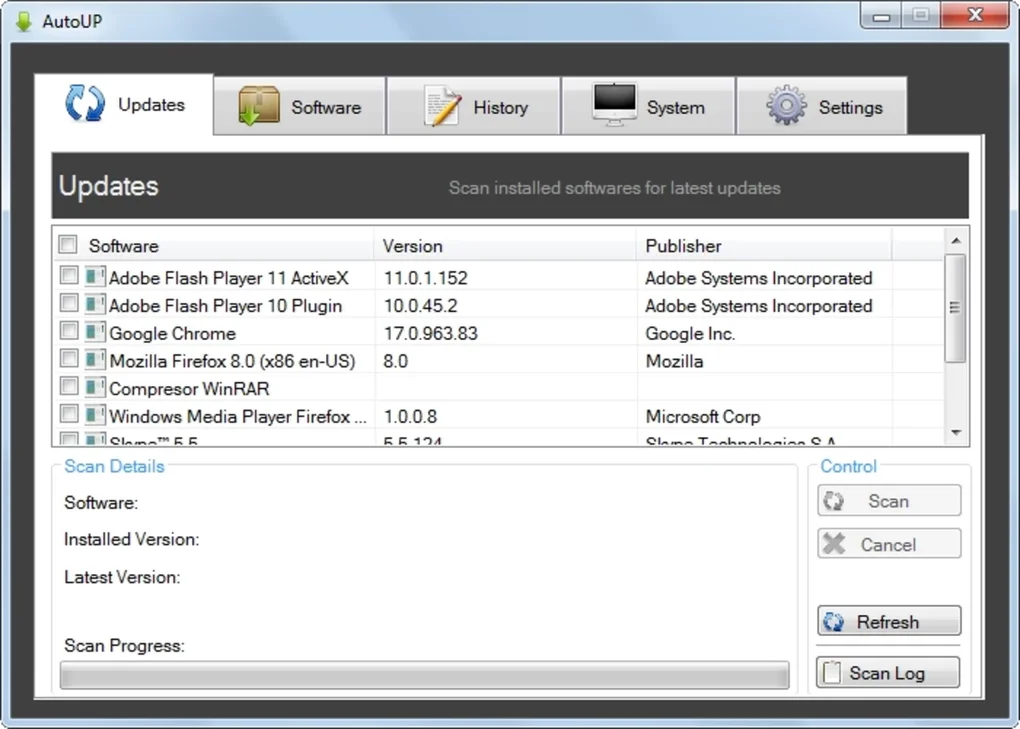This screenshot has width=1020, height=729.
Task: Enable the Windows Media Player Firefox checkbox
Action: pos(69,414)
